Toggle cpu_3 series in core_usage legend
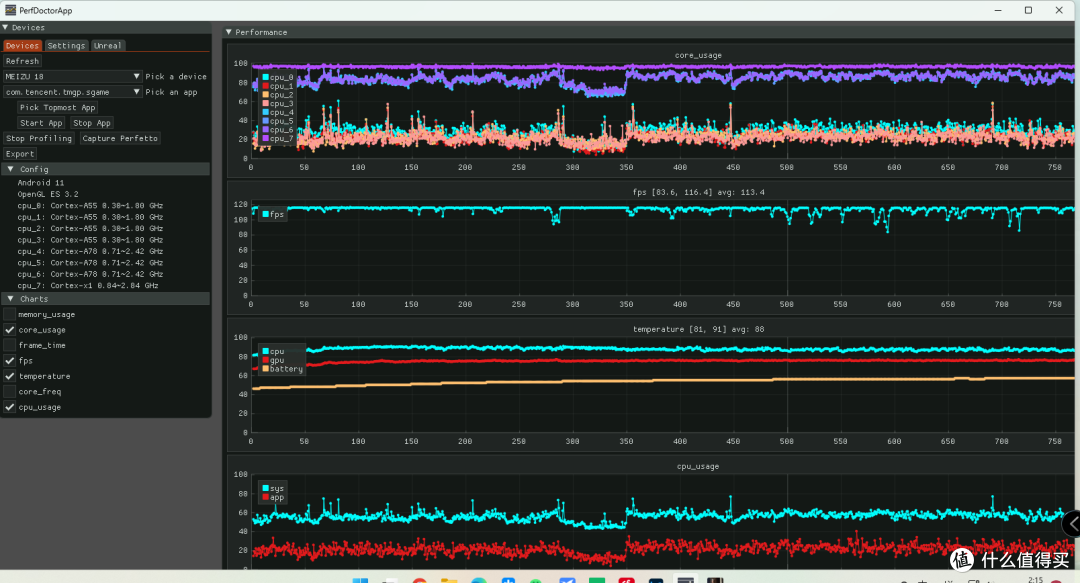Screen dimensions: 1080x583 278,103
